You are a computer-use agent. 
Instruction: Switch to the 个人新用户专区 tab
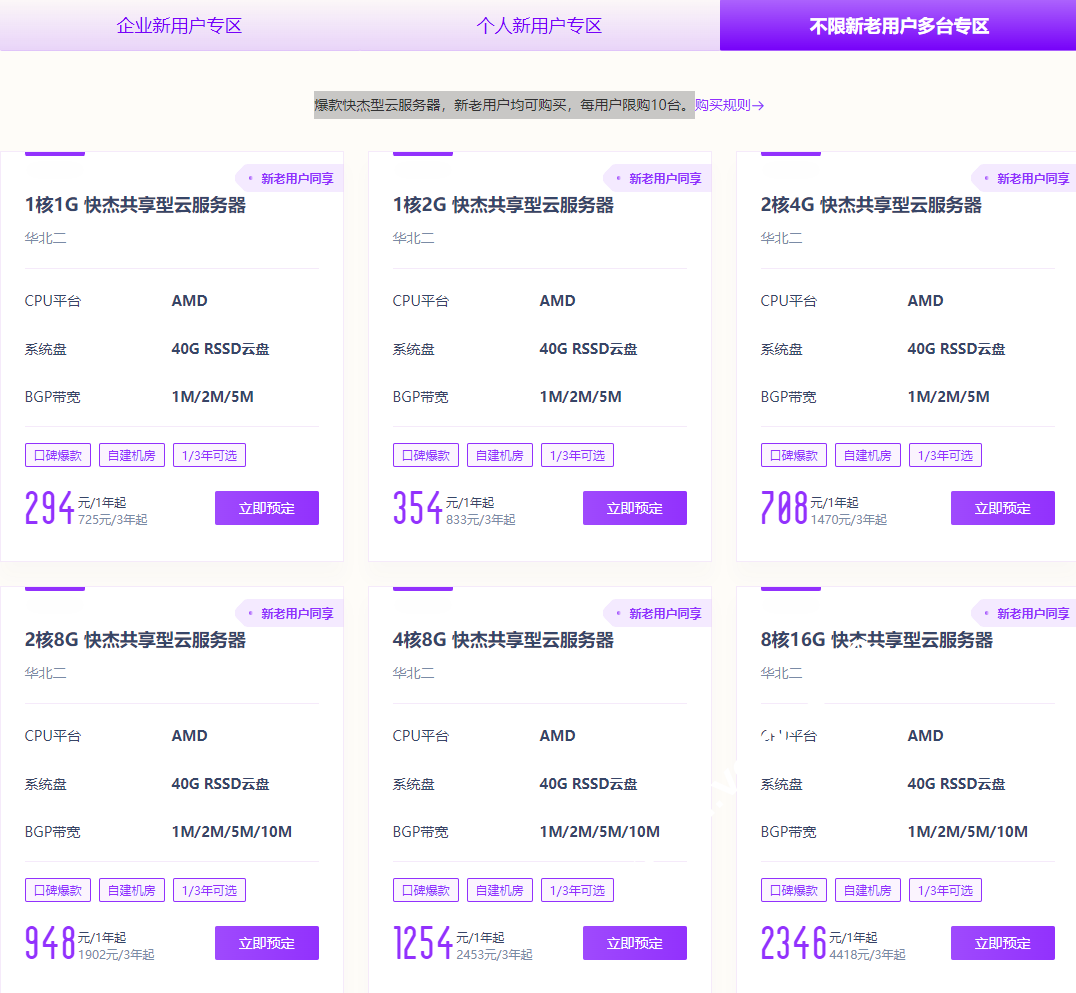[x=539, y=25]
